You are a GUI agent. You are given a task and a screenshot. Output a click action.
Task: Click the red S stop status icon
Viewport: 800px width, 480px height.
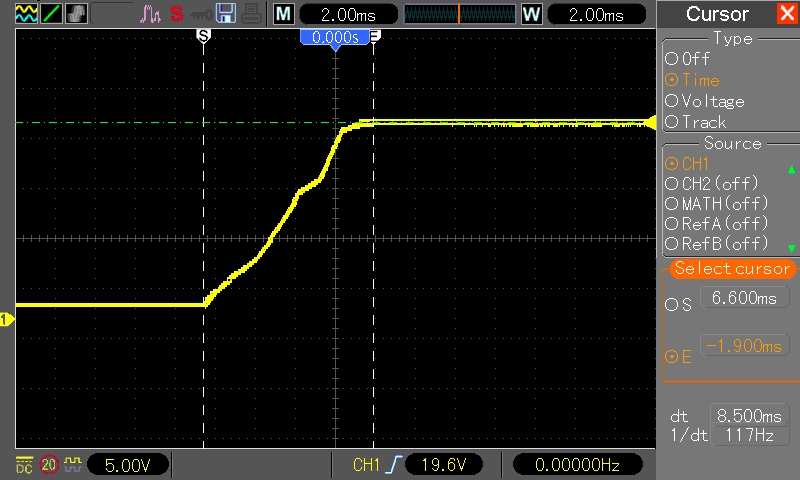pos(176,14)
